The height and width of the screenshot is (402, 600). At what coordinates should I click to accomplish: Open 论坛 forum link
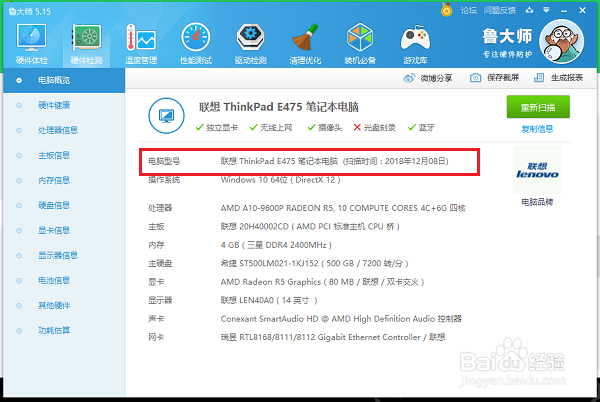pos(469,10)
